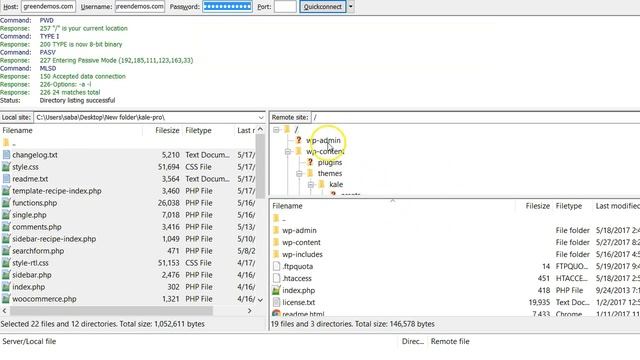Select kale folder in remote tree
Image resolution: width=640 pixels, height=360 pixels.
(336, 184)
